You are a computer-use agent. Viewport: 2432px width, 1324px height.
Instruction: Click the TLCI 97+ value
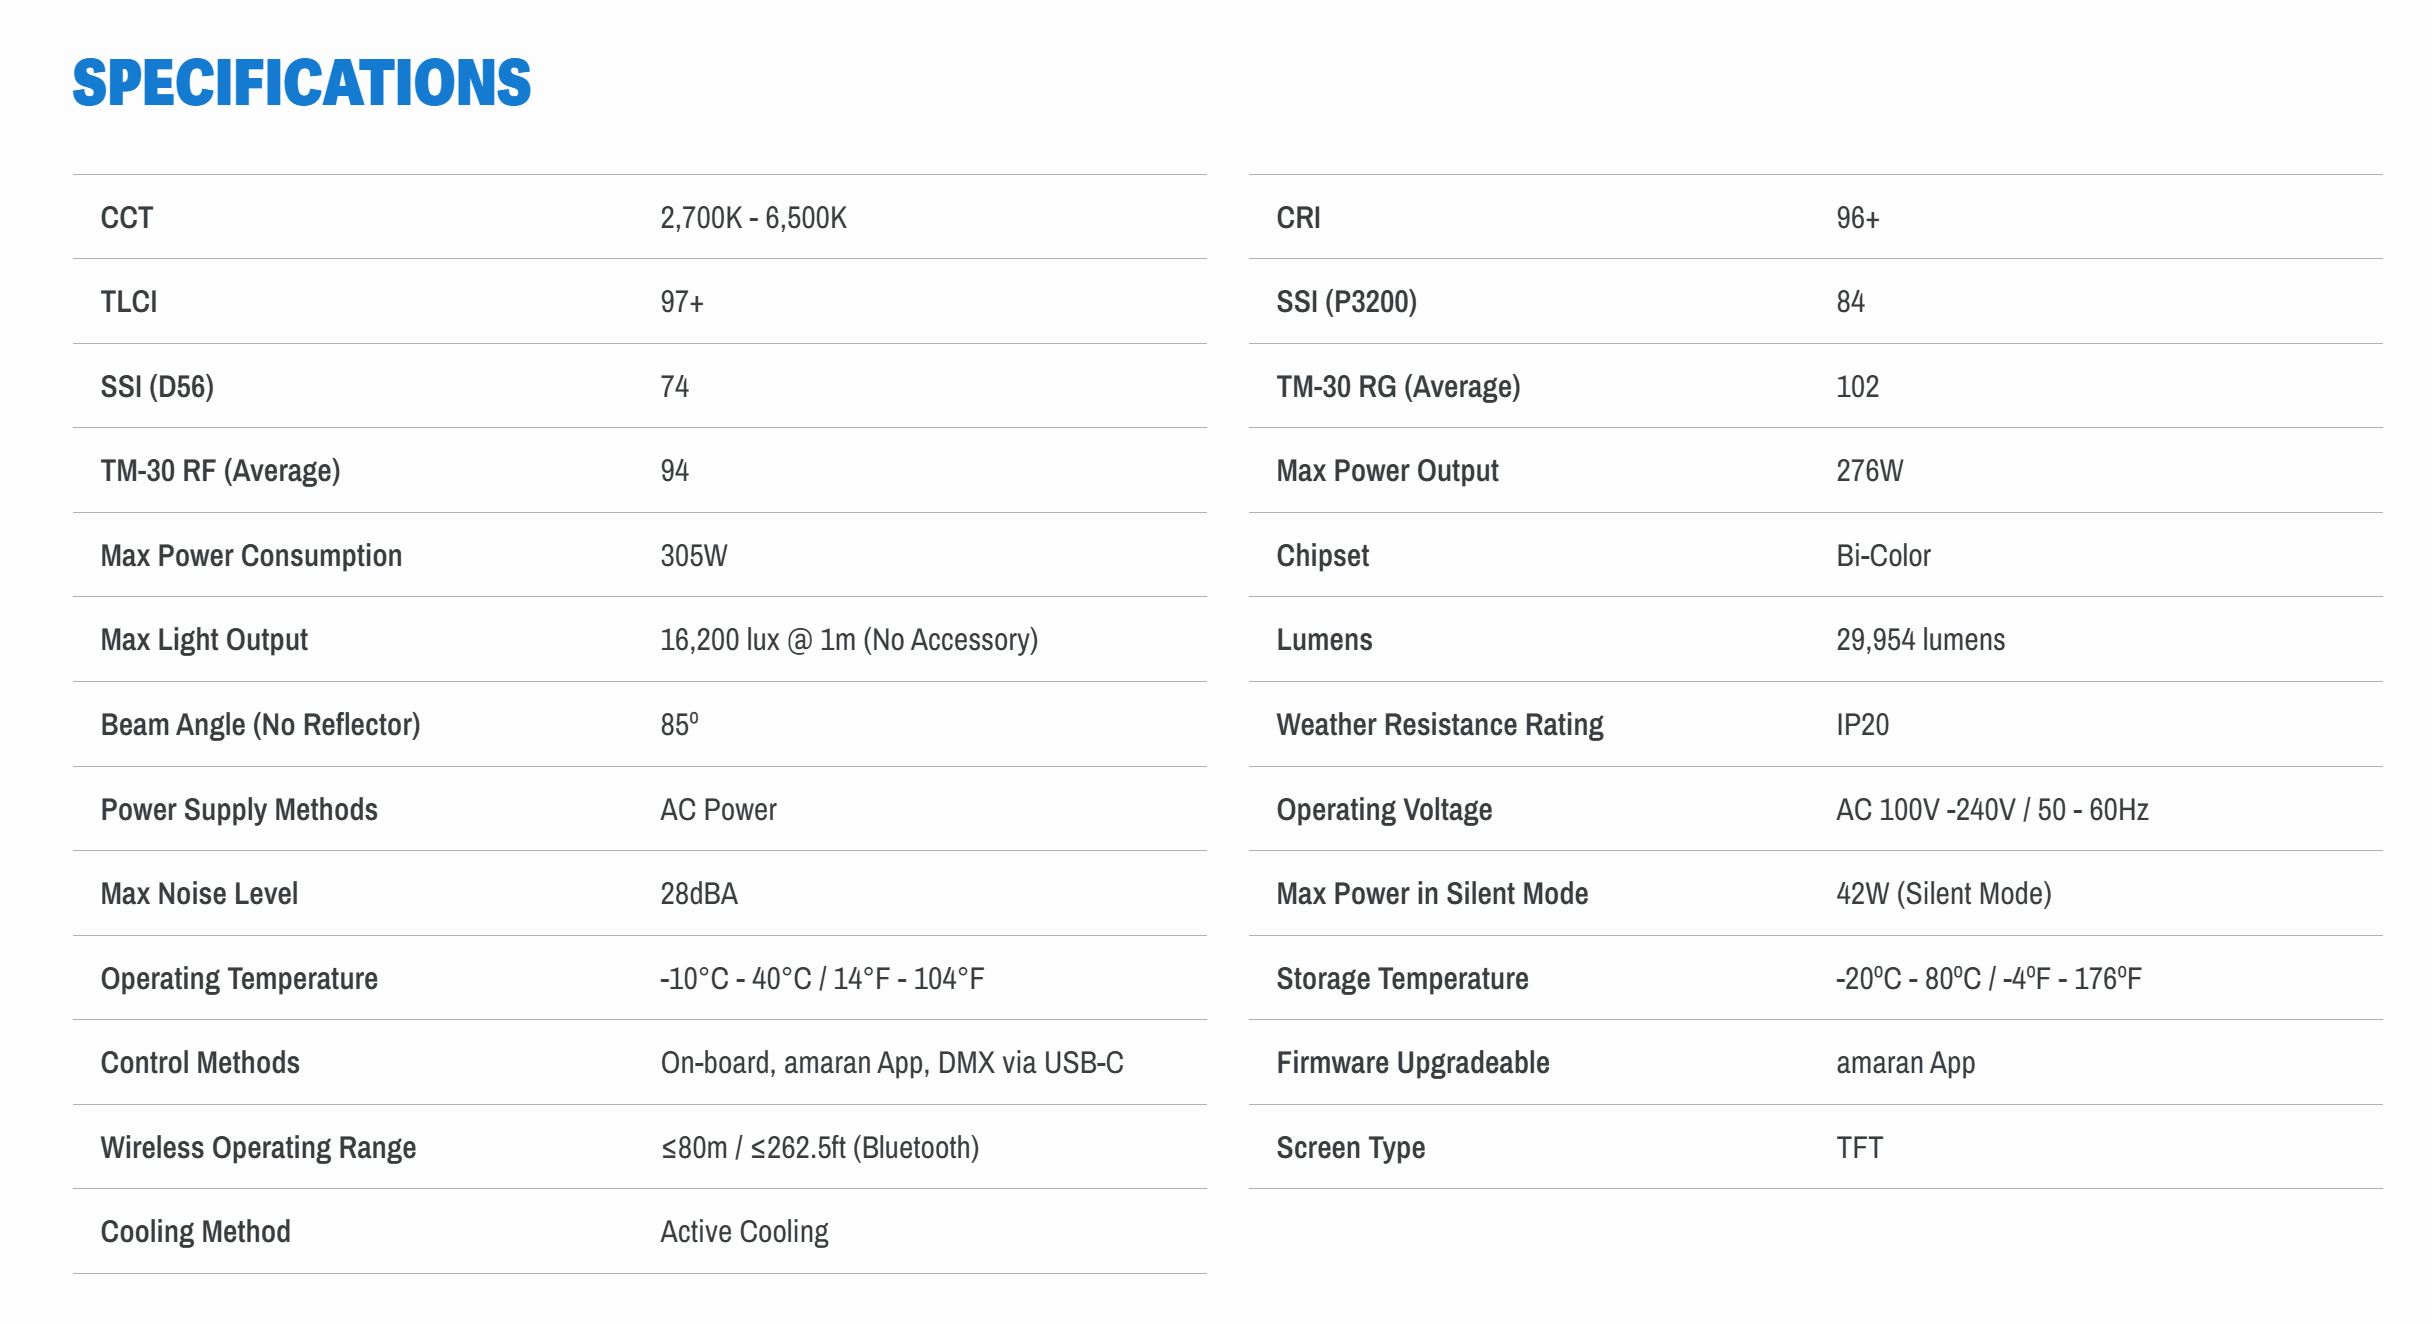(x=682, y=302)
